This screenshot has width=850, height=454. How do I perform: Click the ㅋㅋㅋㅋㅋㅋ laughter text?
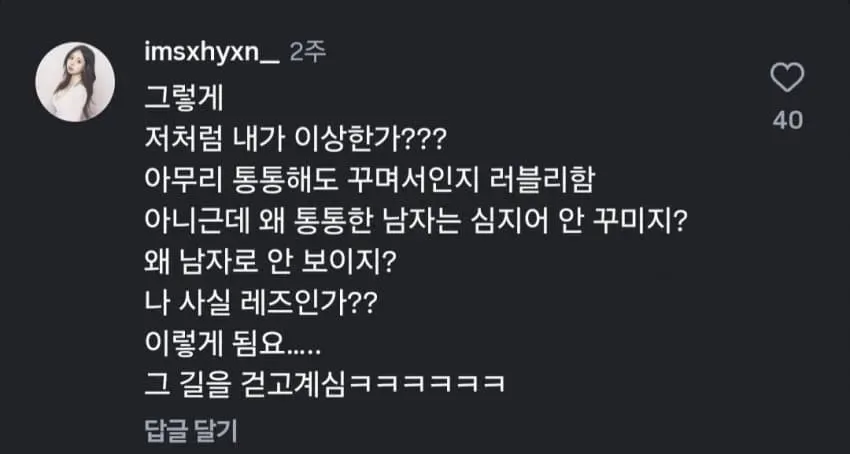pos(428,385)
